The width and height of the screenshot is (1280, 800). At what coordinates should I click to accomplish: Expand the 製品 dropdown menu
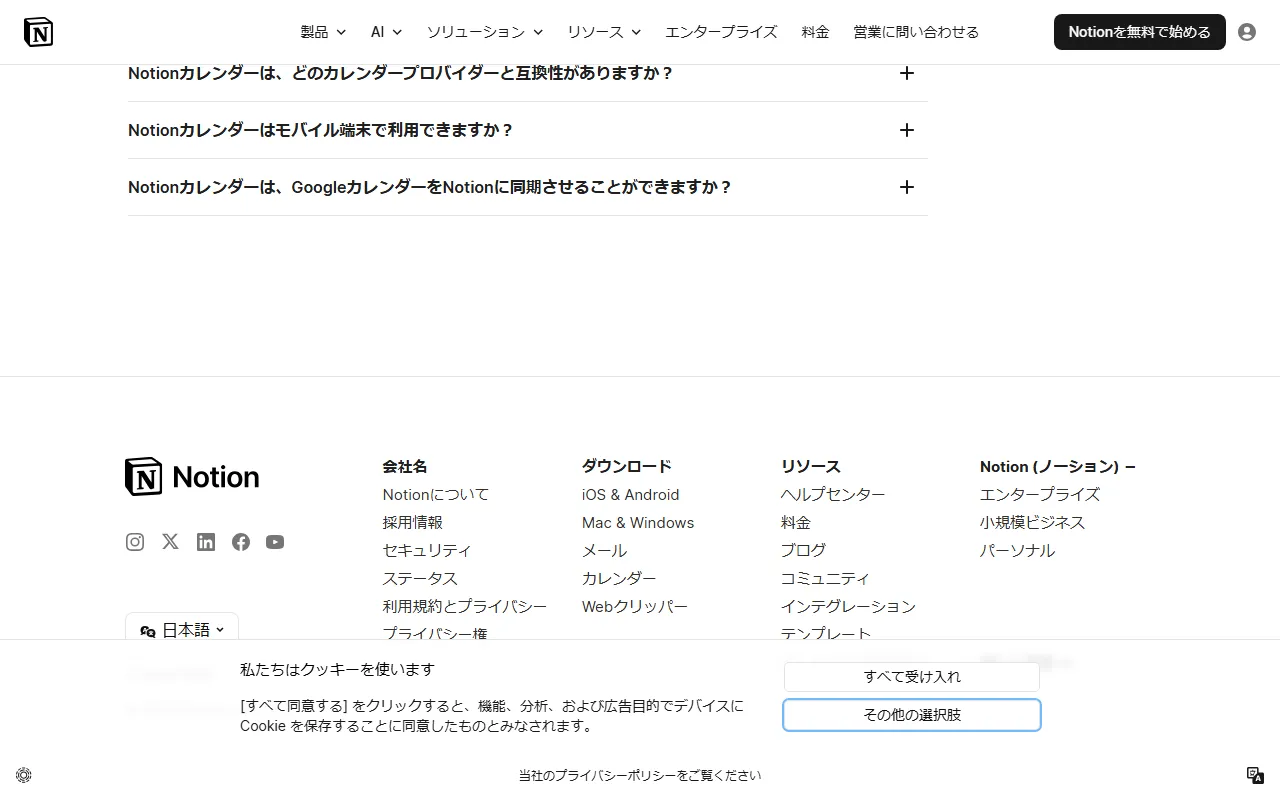(x=322, y=31)
